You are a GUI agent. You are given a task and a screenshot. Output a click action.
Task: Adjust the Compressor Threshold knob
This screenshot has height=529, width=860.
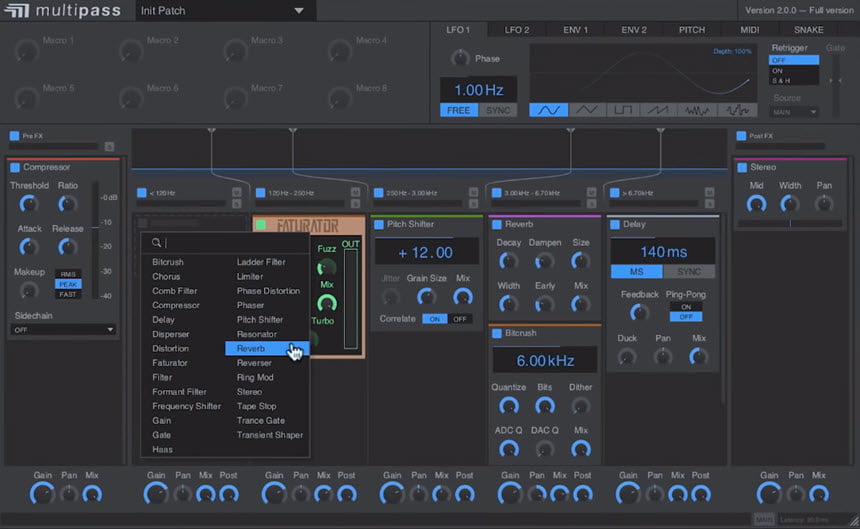[29, 204]
